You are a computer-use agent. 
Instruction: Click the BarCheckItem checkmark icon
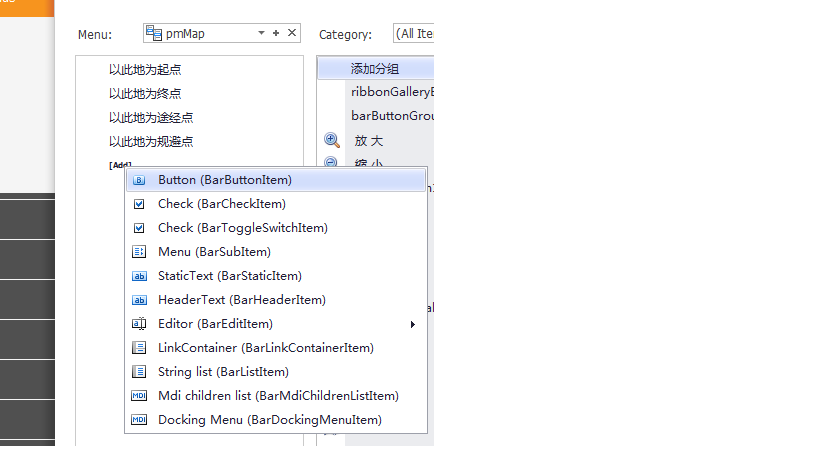coord(139,204)
